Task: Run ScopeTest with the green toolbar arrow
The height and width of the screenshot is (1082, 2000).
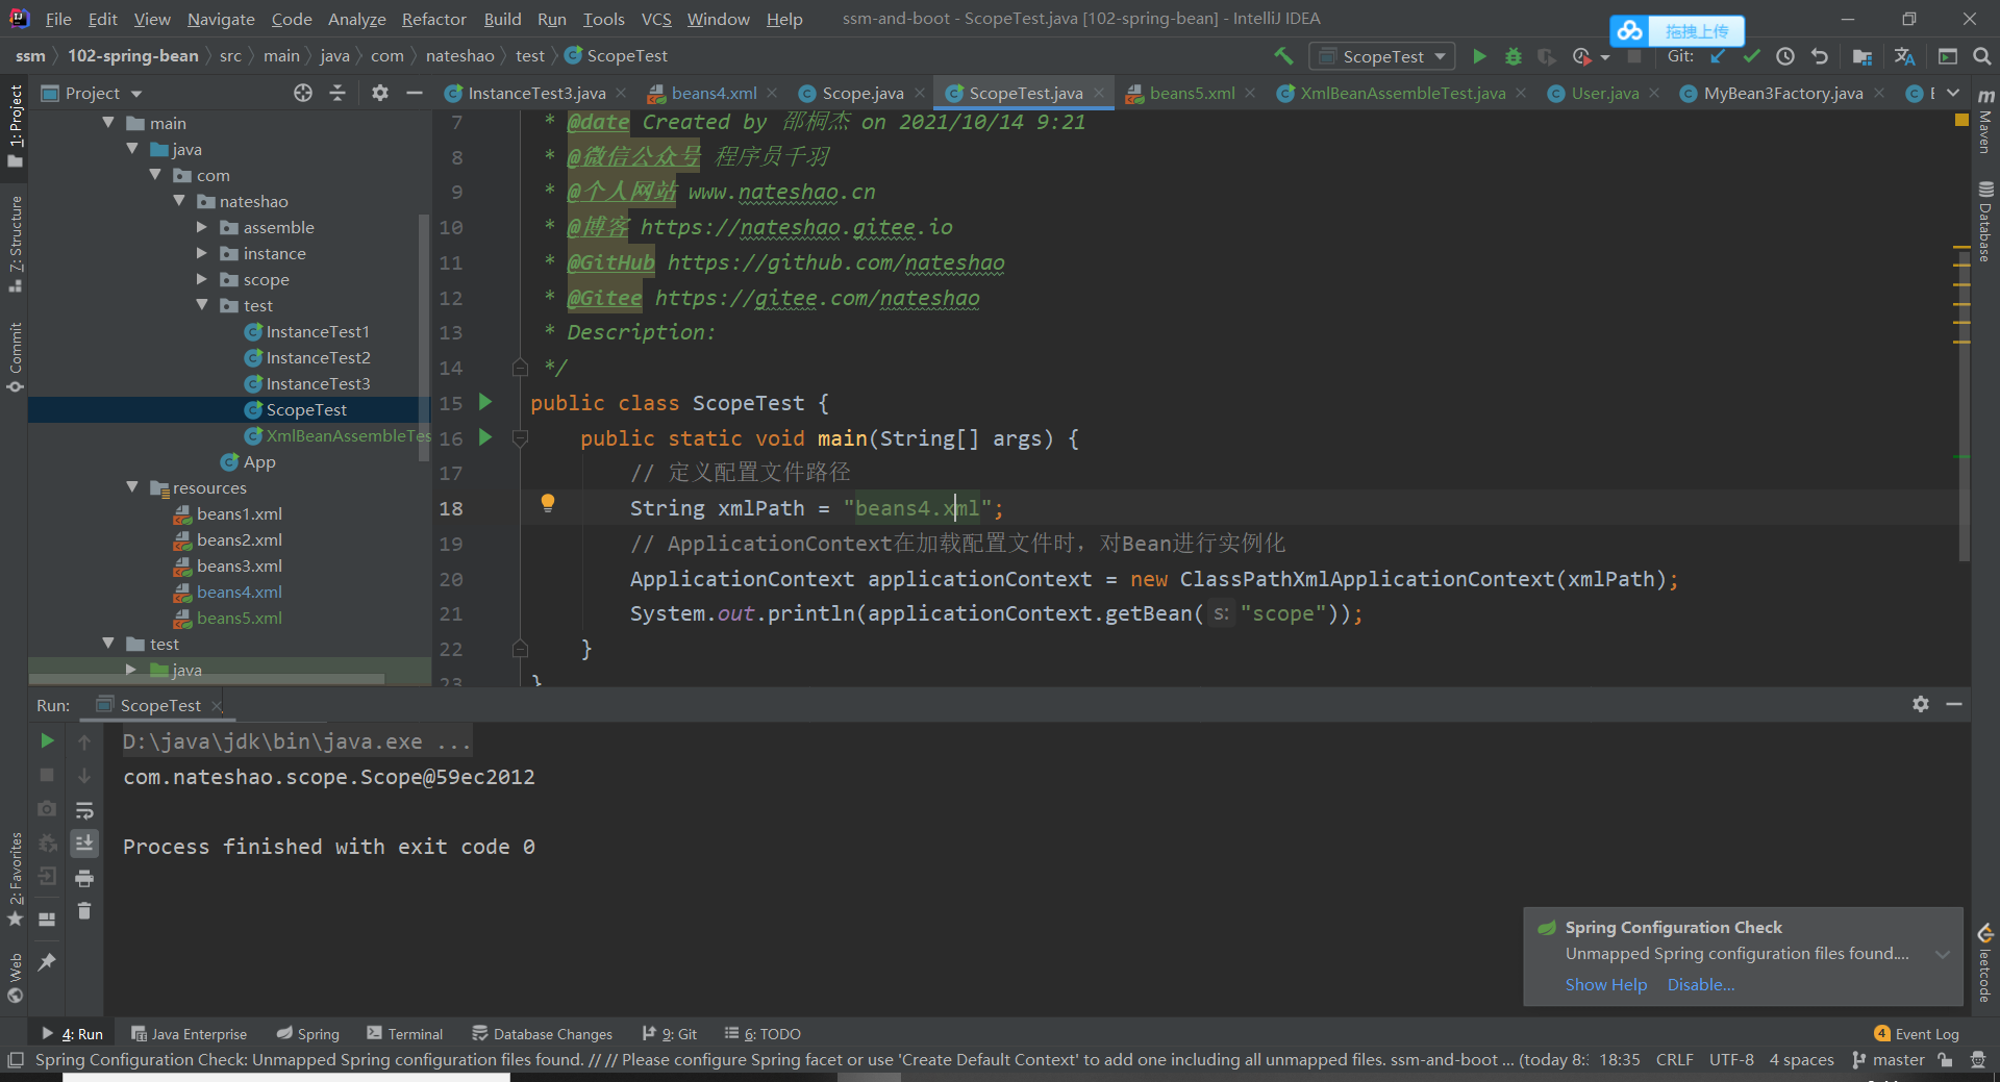Action: 1479,56
